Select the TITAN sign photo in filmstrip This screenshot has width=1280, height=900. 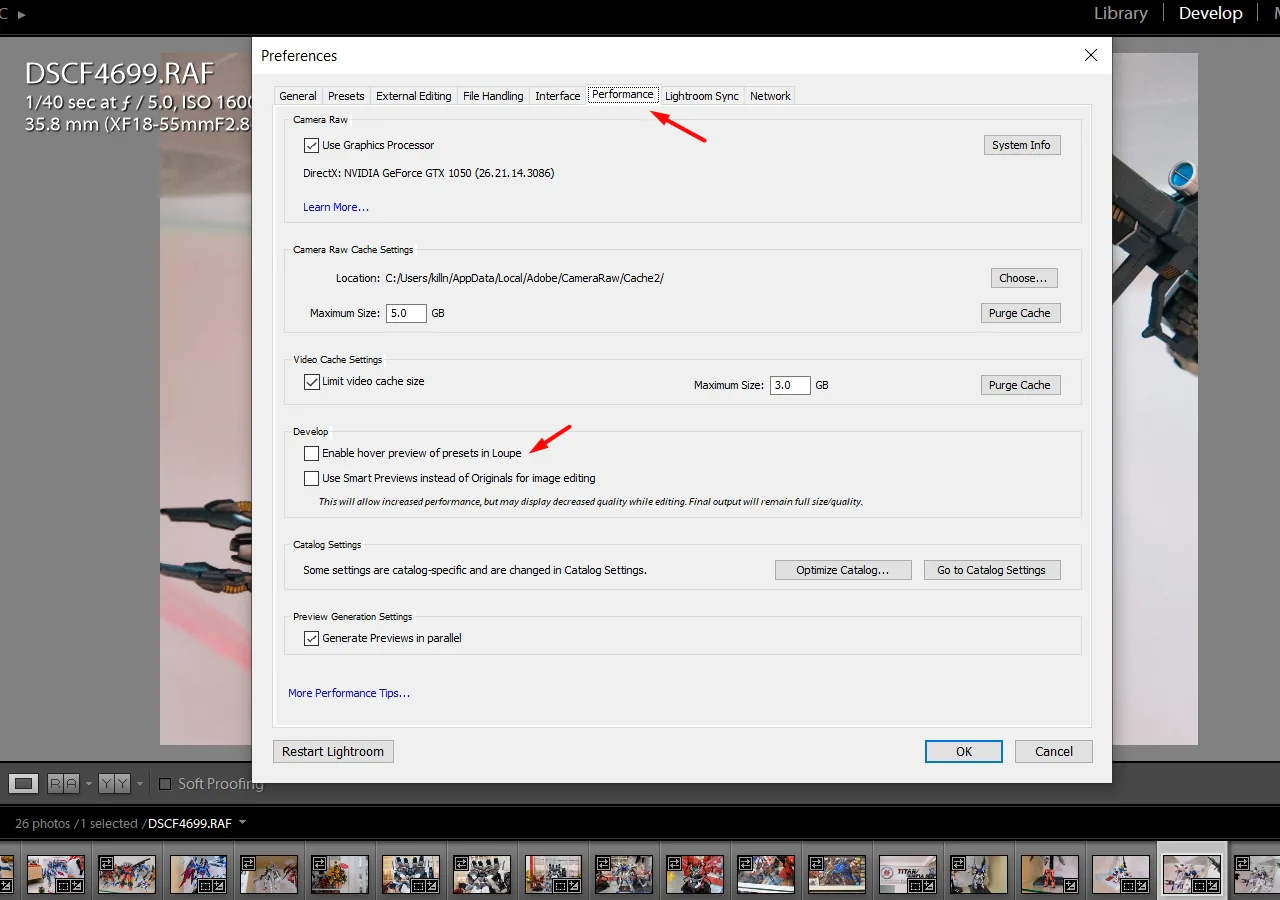tap(908, 874)
